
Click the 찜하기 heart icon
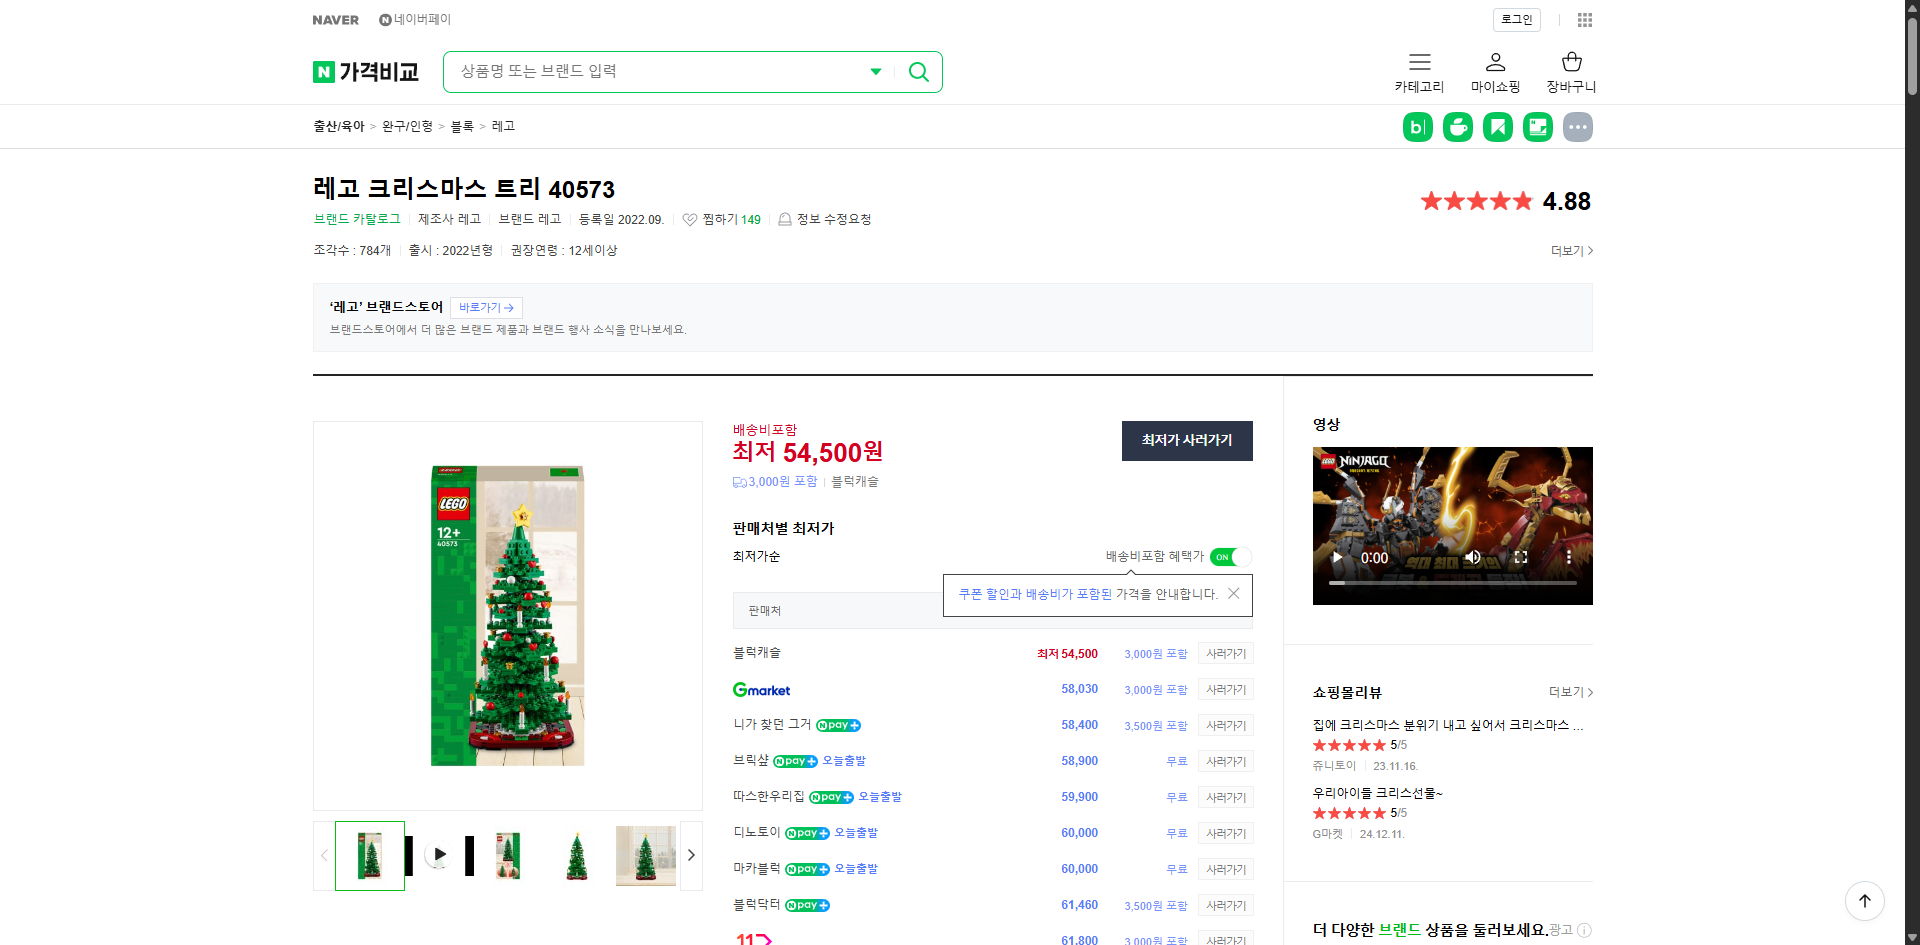690,219
